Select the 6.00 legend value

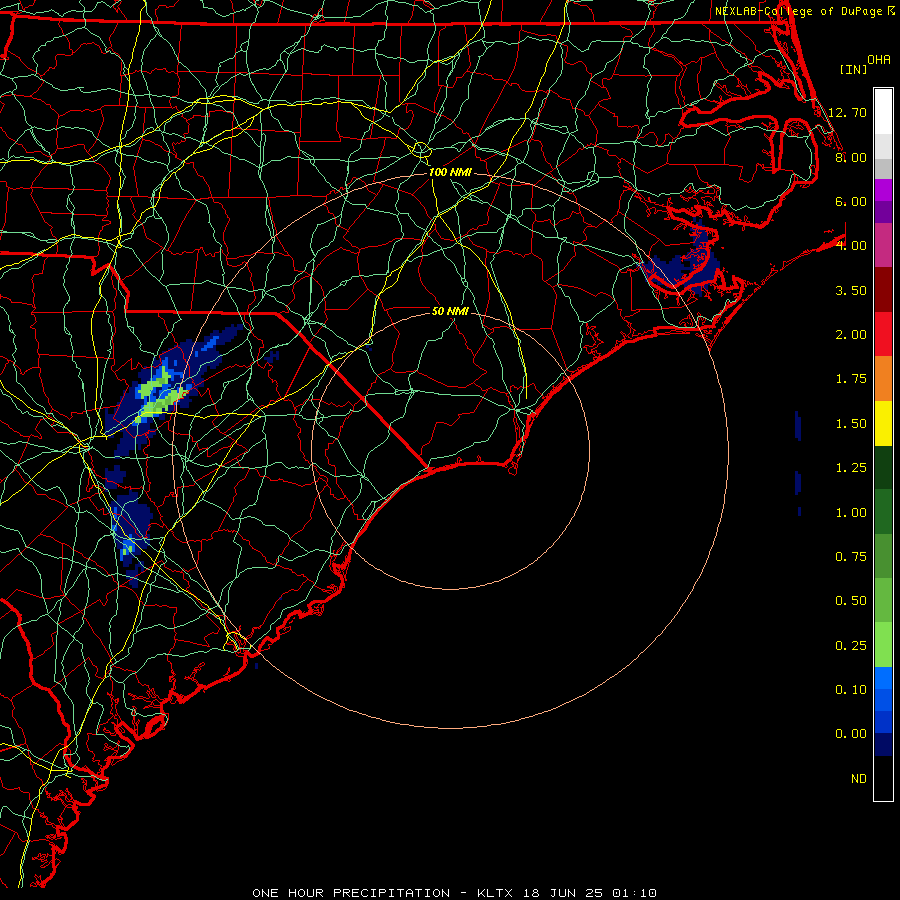pyautogui.click(x=851, y=201)
